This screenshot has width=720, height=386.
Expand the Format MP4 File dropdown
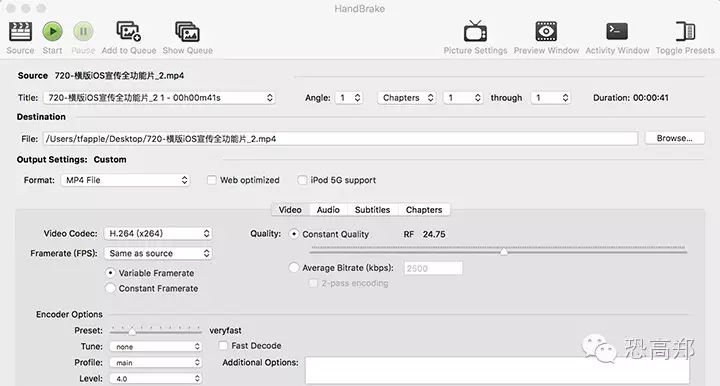pyautogui.click(x=125, y=180)
